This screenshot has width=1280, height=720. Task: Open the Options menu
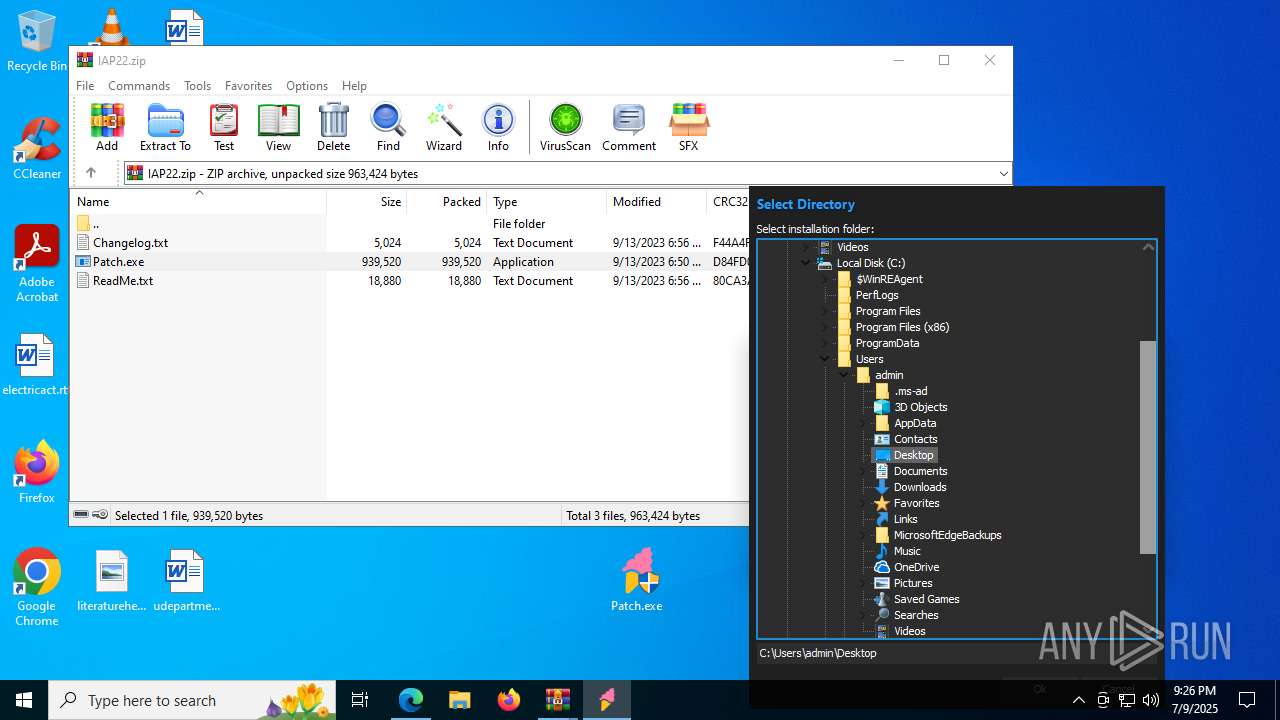coord(307,86)
